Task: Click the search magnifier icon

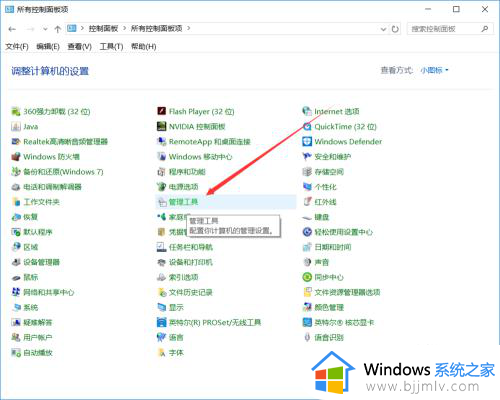Action: coord(485,29)
